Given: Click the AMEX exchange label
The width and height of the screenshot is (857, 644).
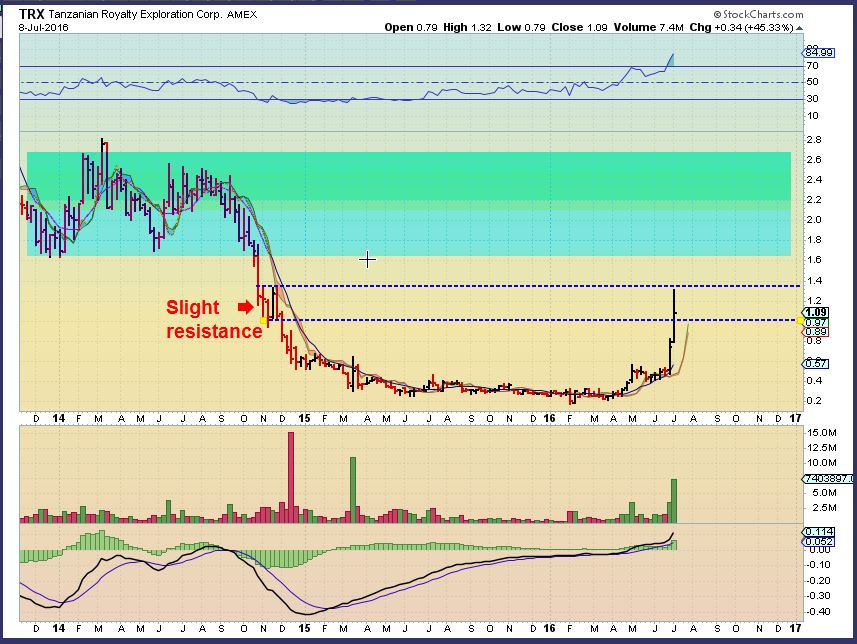Looking at the screenshot, I should (x=242, y=15).
